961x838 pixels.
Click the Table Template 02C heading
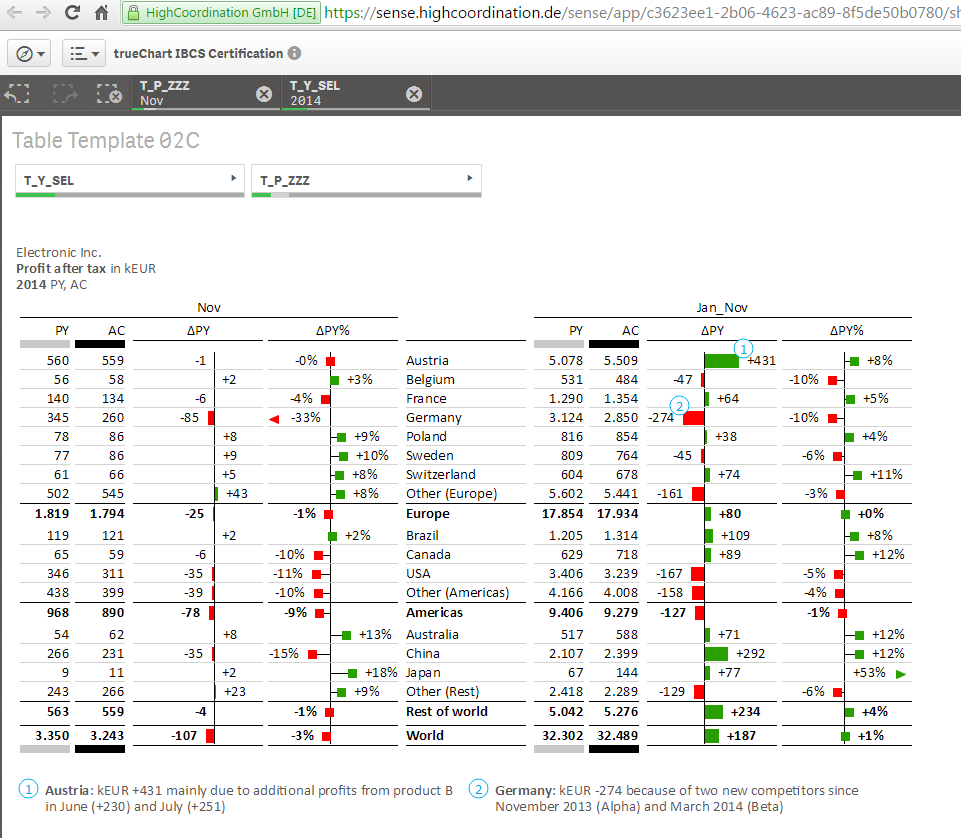pyautogui.click(x=106, y=141)
